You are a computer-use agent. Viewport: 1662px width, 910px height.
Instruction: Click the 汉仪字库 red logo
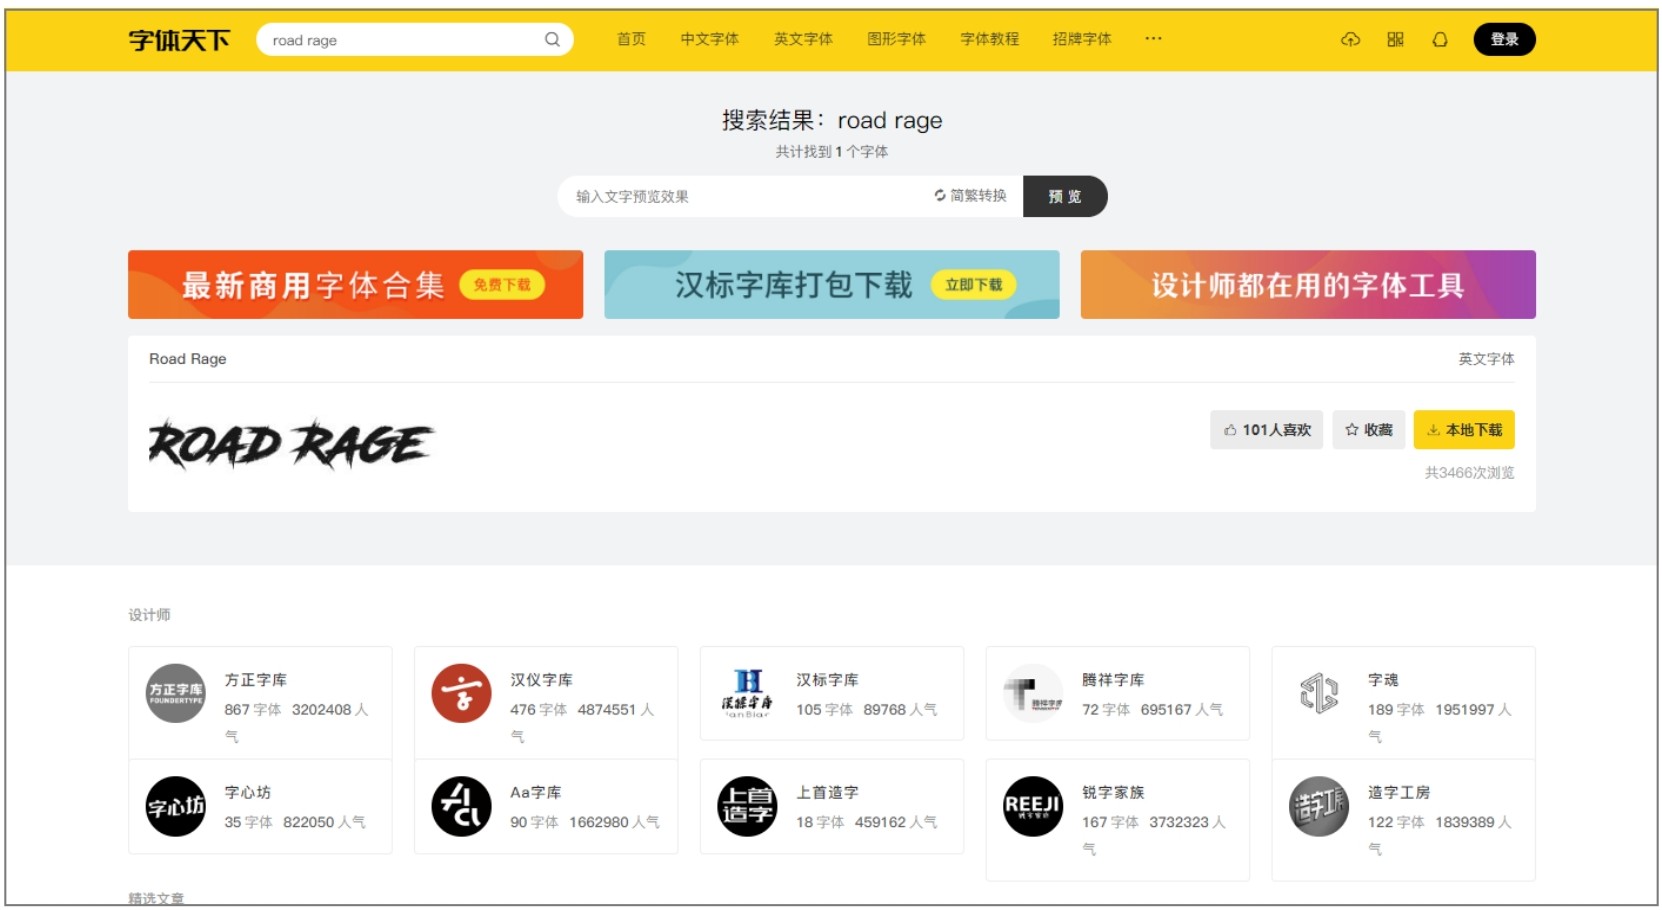pos(462,693)
